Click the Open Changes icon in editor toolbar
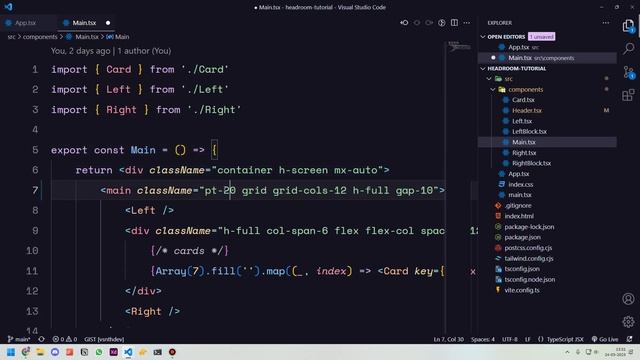640x360 pixels. tap(442, 23)
